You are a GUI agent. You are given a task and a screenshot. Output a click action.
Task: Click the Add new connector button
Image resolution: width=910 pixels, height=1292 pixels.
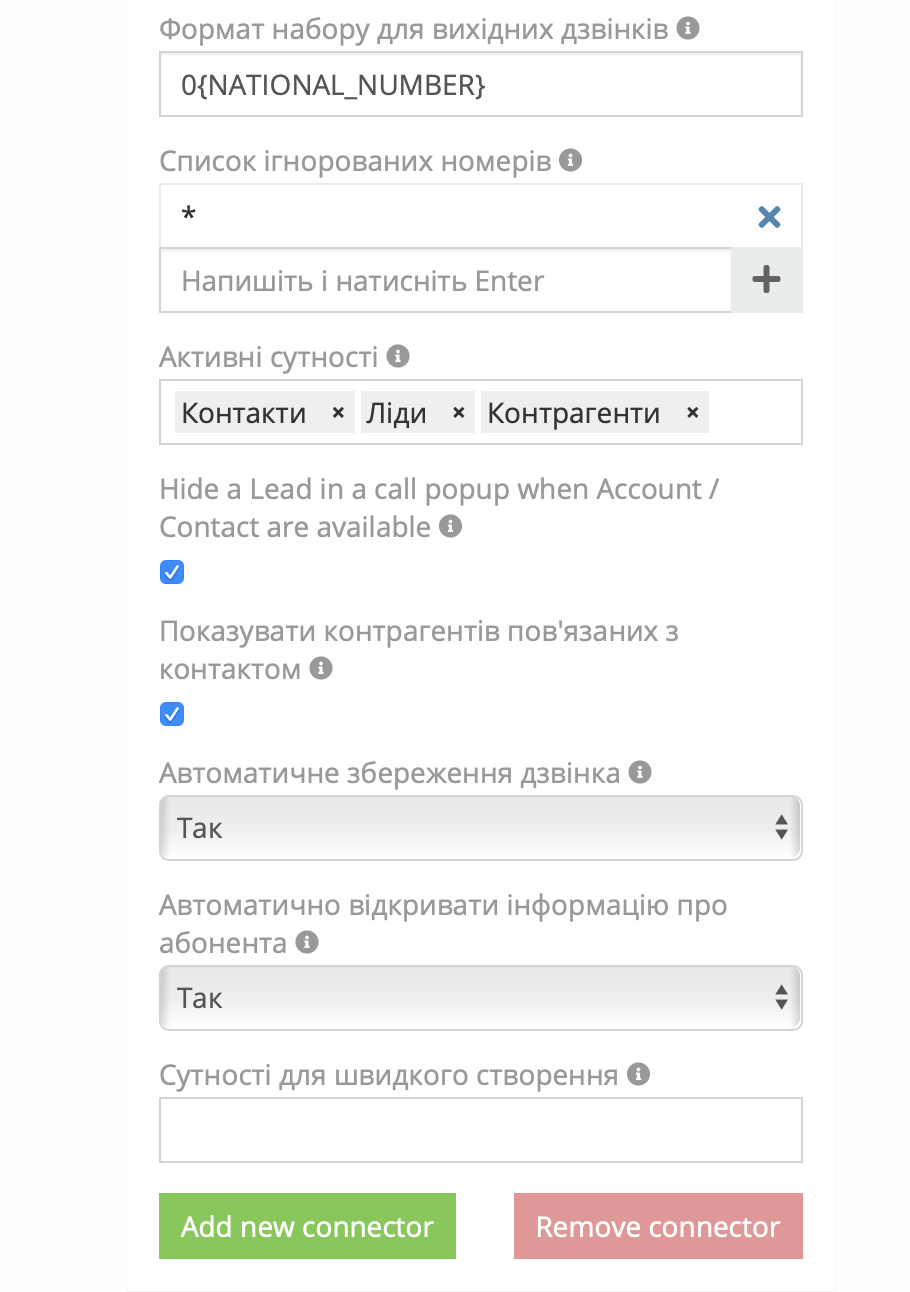(x=307, y=1226)
